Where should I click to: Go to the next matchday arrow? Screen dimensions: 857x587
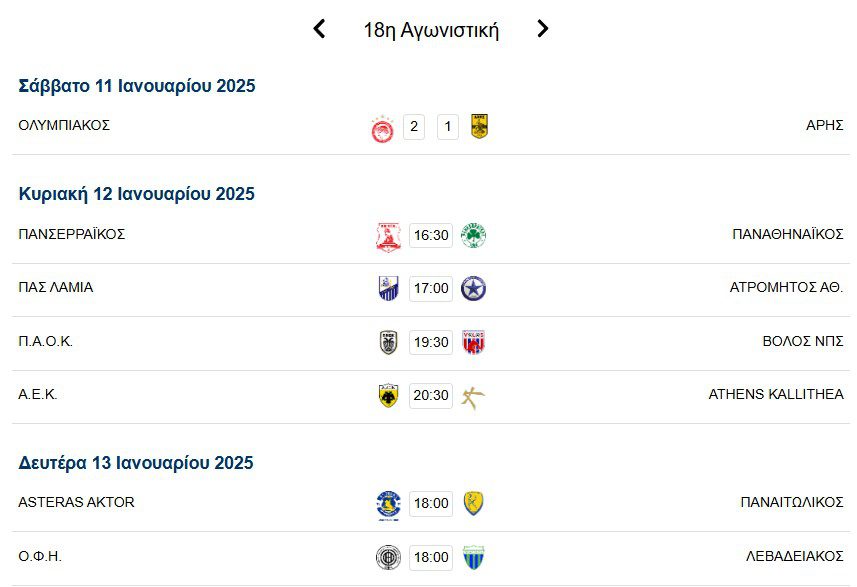coord(542,29)
